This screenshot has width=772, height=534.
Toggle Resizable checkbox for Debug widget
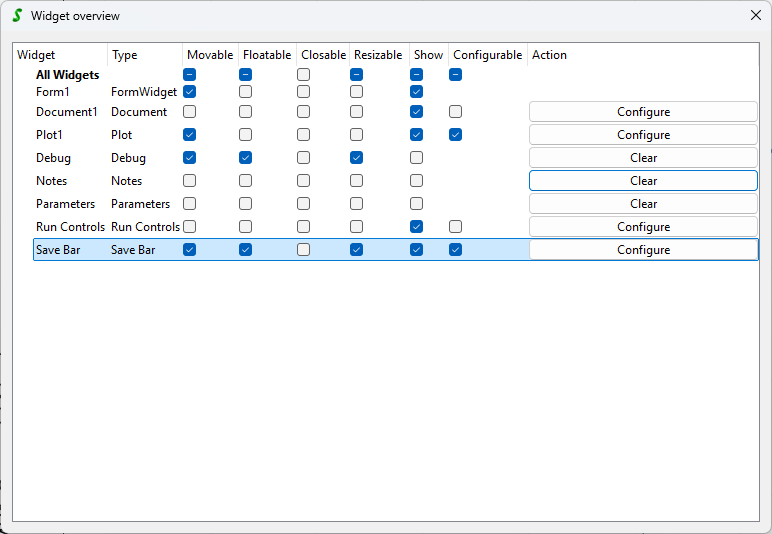coord(357,158)
